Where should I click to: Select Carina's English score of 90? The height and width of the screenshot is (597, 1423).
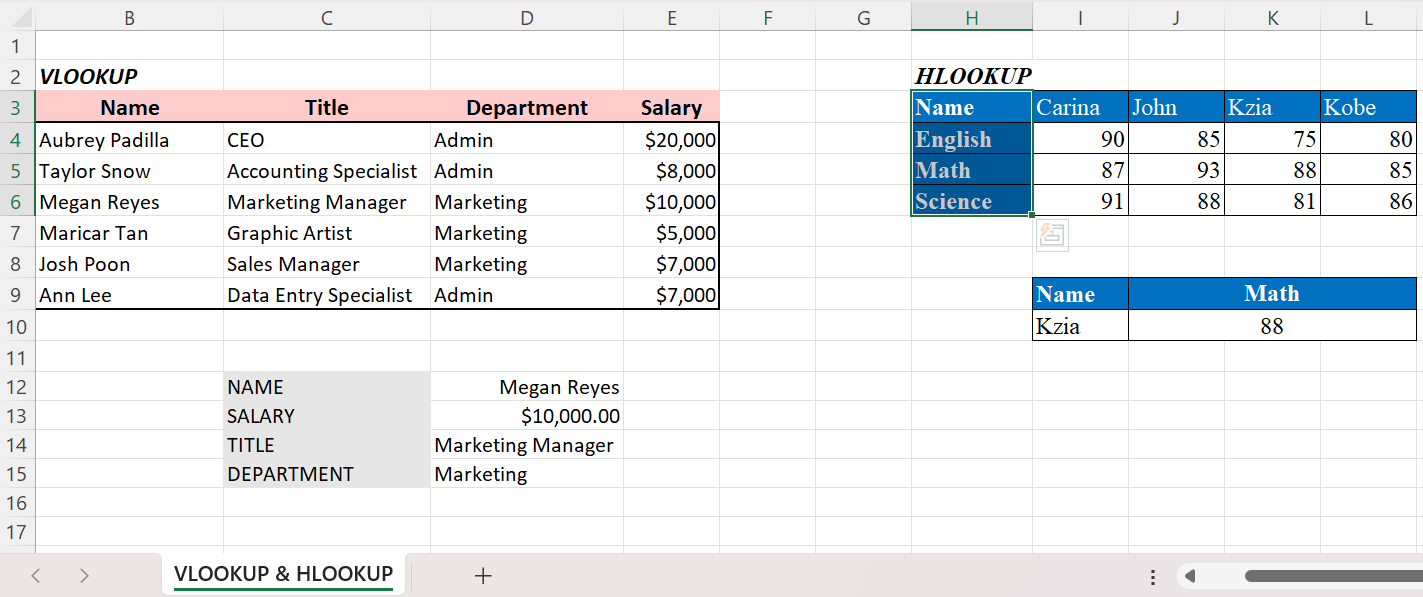click(1080, 139)
